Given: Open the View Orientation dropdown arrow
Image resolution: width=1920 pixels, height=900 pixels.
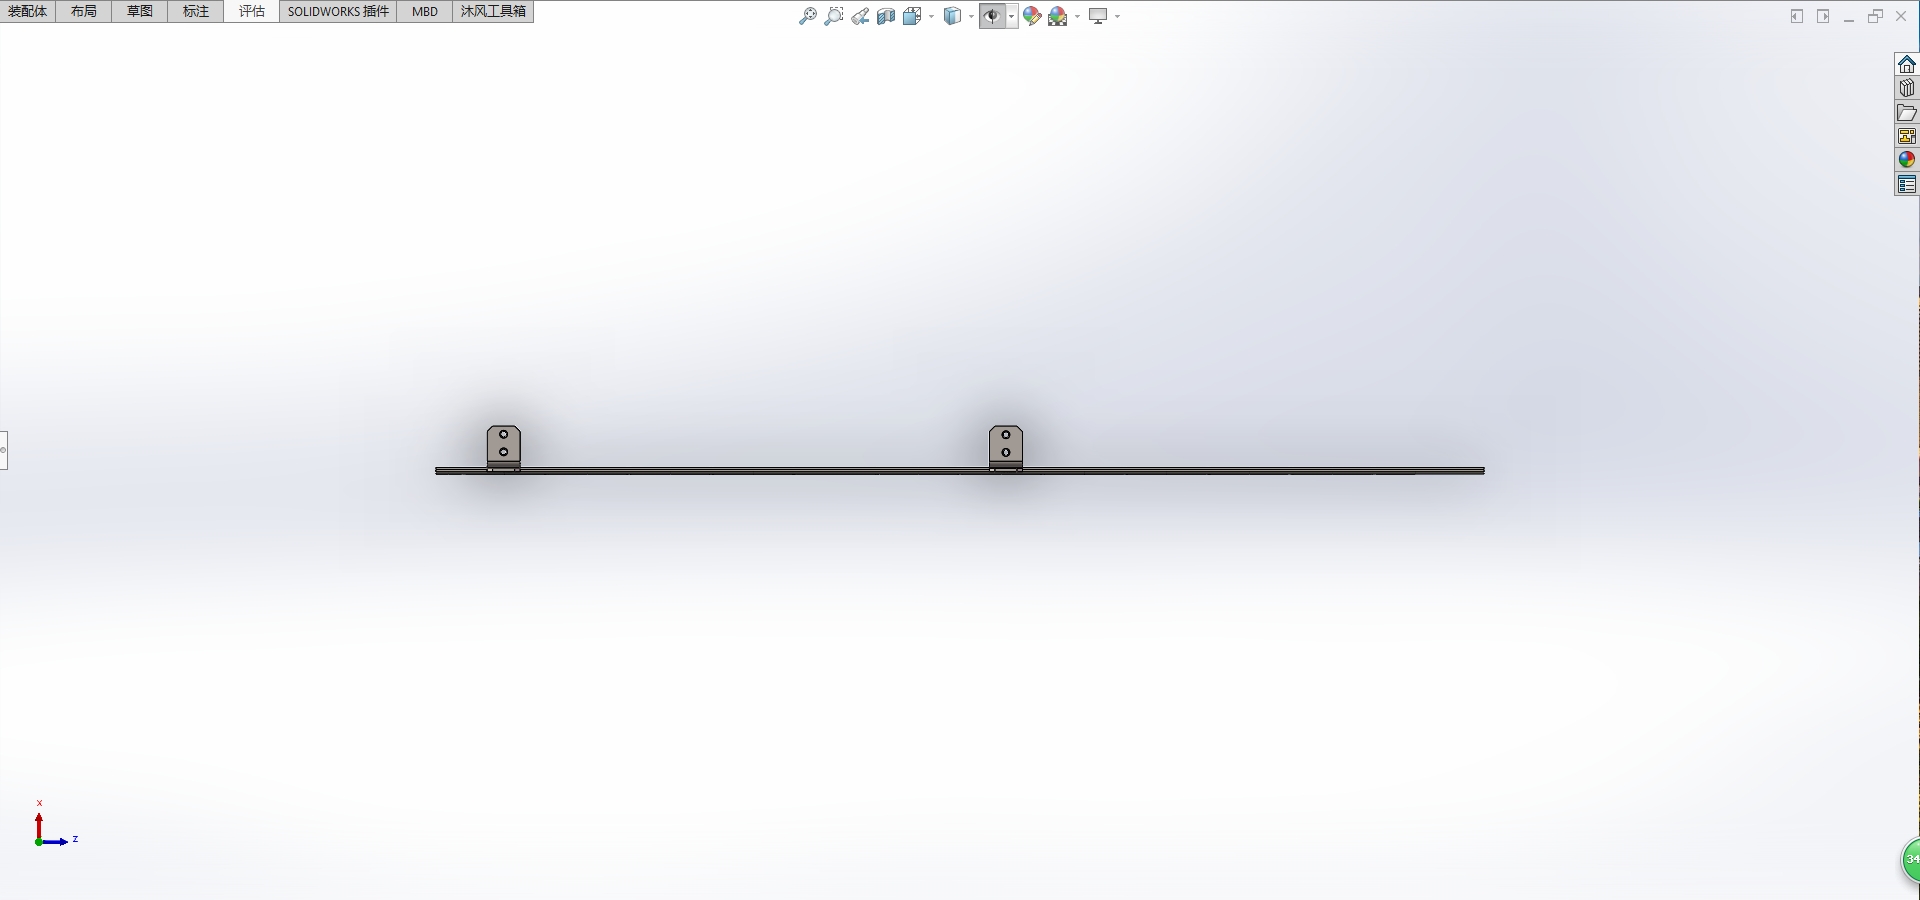Looking at the screenshot, I should (x=931, y=16).
